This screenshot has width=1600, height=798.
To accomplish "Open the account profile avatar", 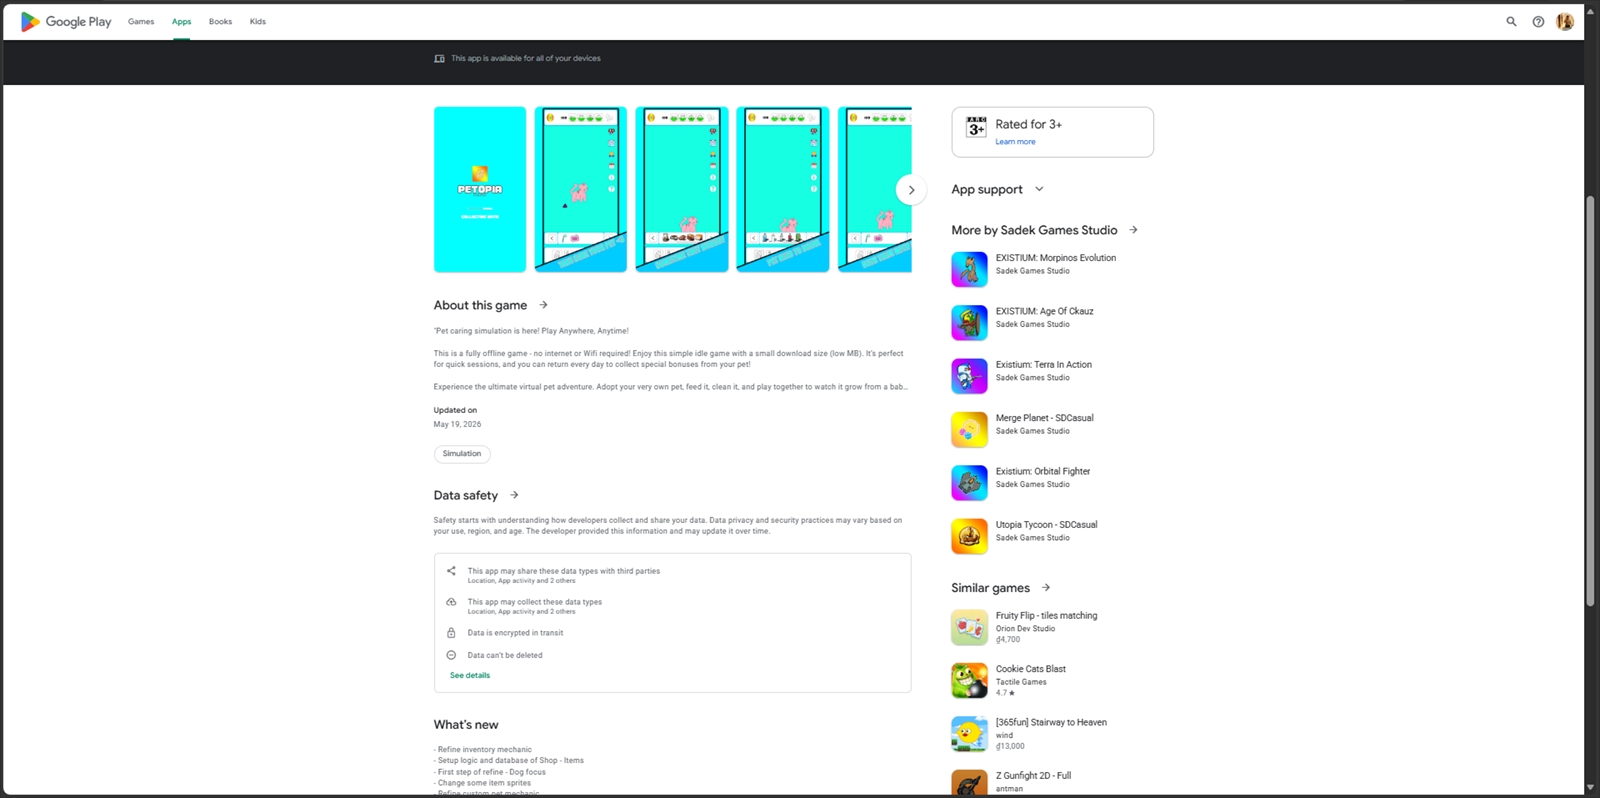I will tap(1565, 22).
